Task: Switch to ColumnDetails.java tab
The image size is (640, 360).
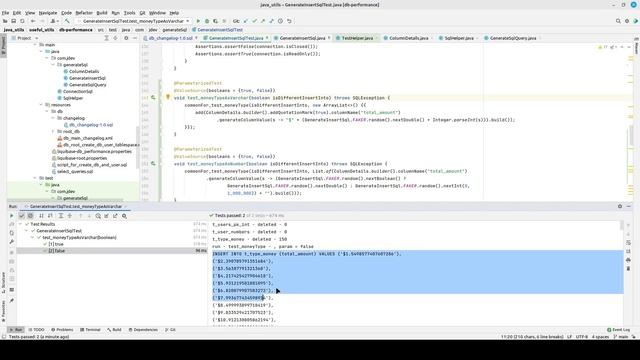Action: click(x=409, y=38)
